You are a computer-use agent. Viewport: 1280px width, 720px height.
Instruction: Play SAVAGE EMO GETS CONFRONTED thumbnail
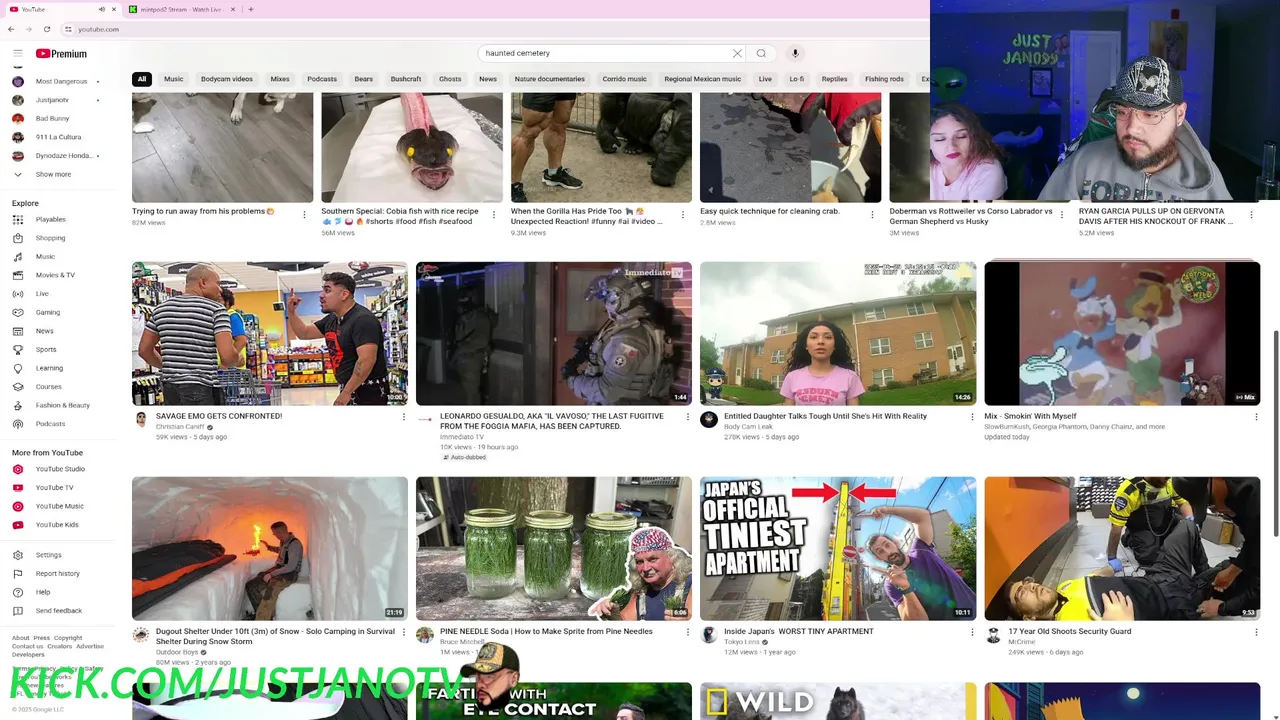[x=270, y=333]
